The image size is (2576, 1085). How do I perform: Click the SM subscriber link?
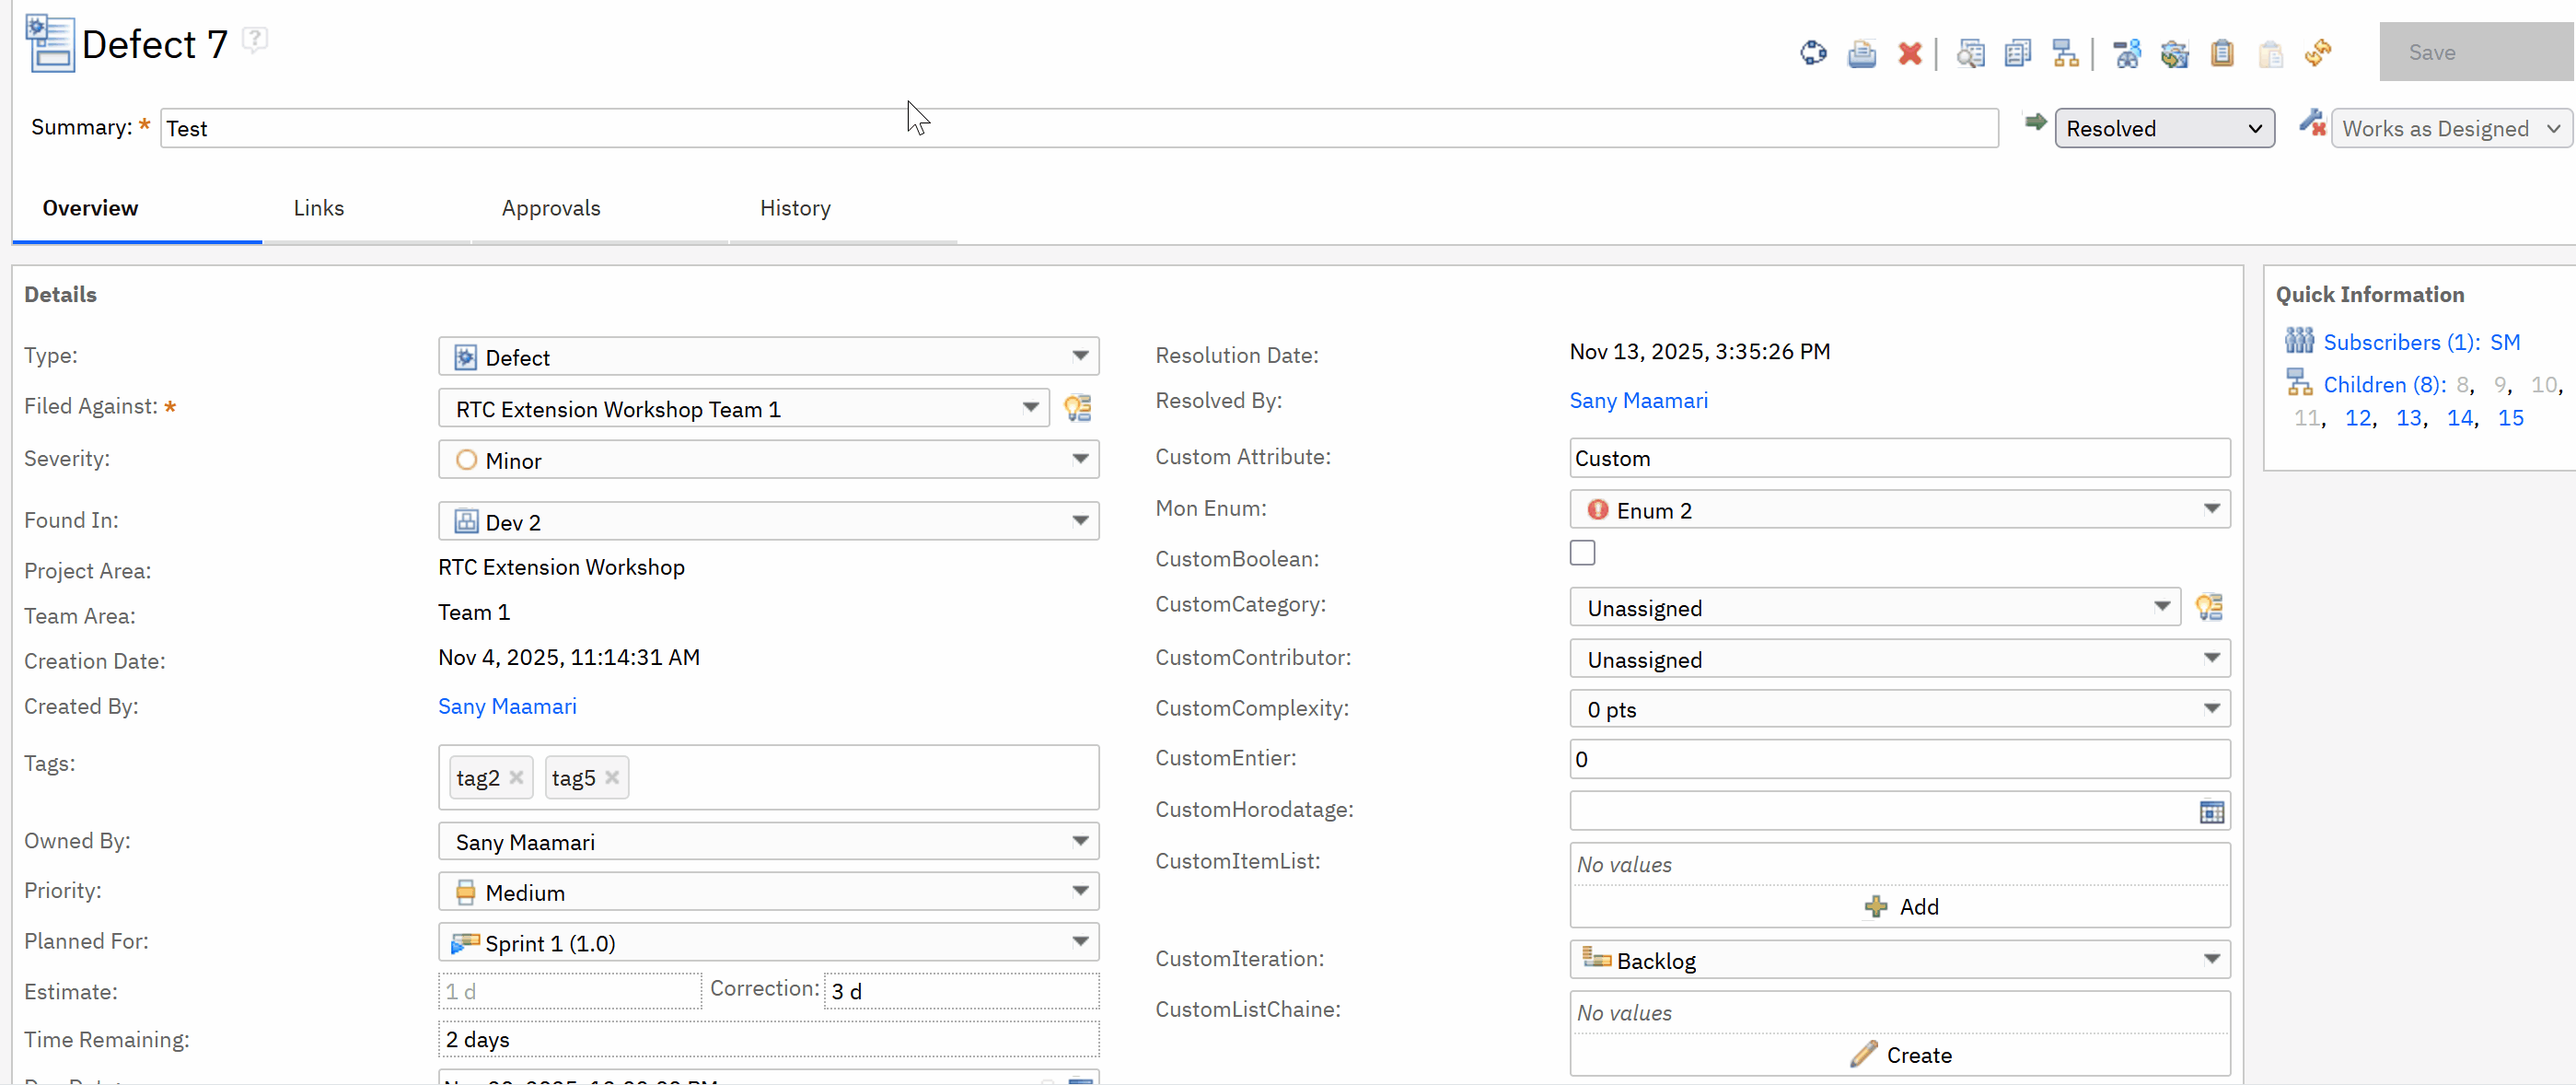(x=2504, y=342)
